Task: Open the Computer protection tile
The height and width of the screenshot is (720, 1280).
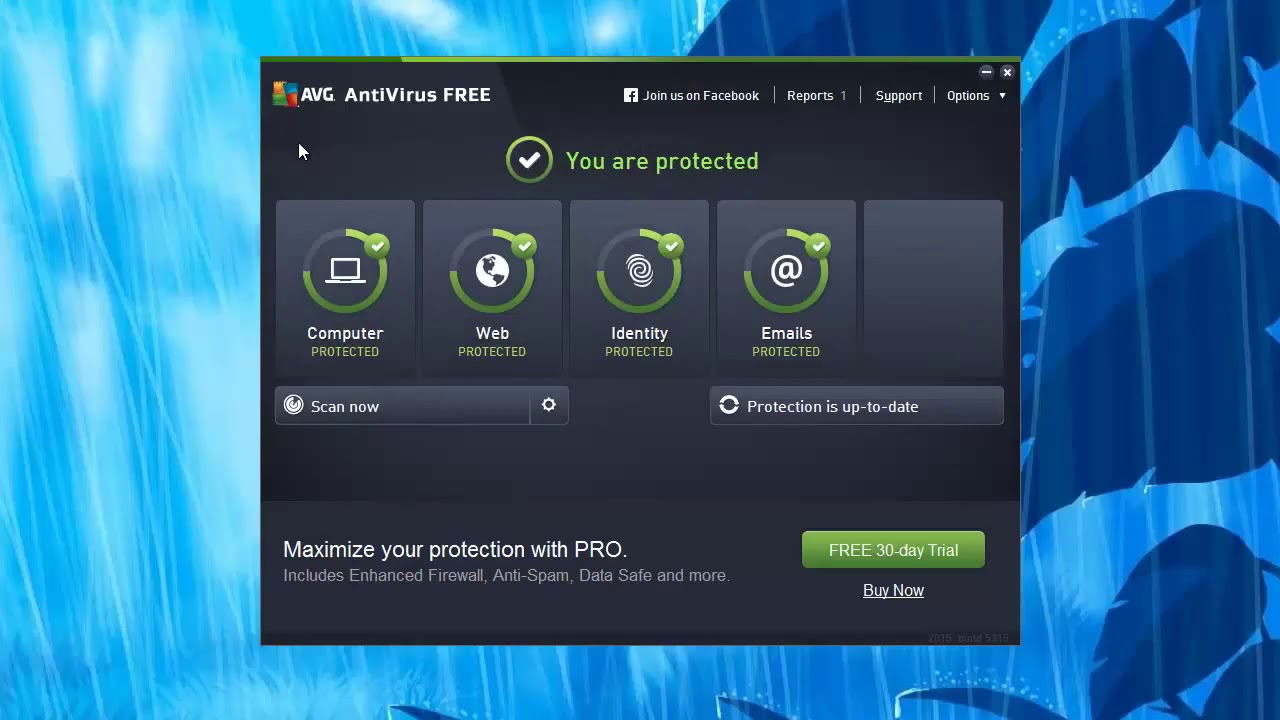Action: (x=345, y=287)
